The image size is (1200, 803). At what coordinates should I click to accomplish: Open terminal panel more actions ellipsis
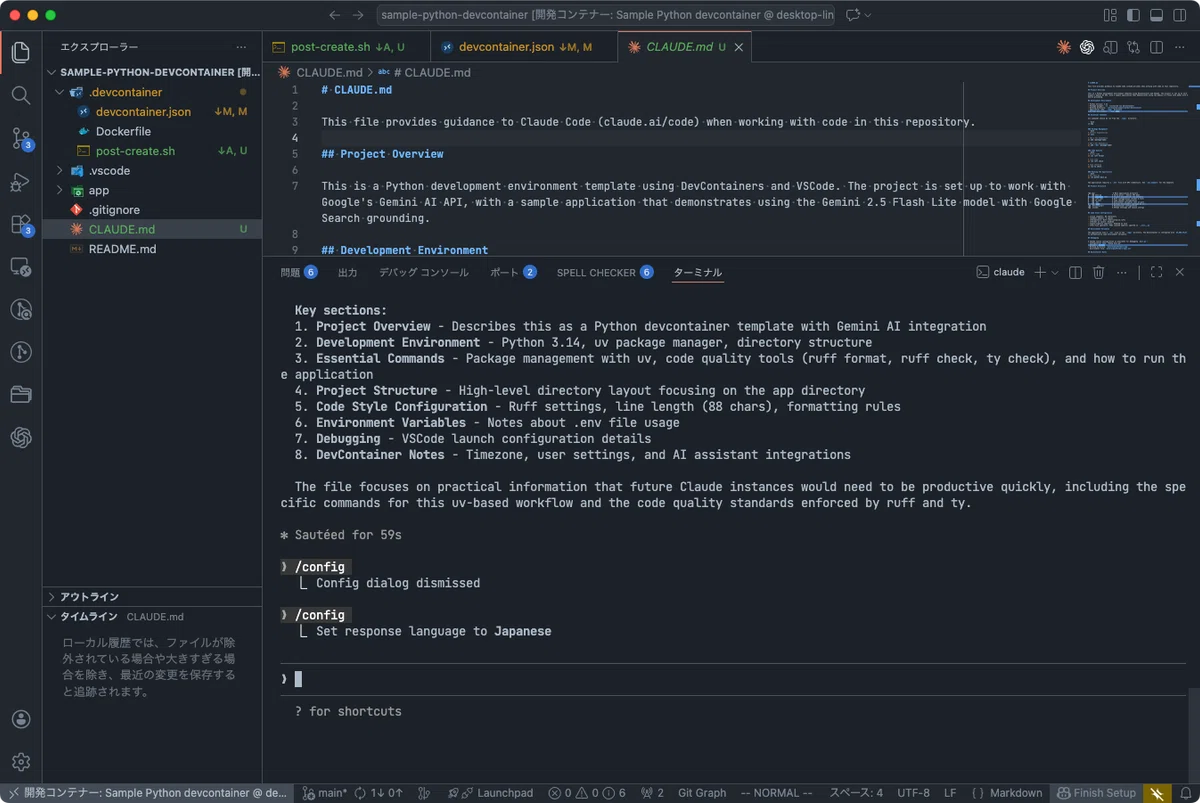click(x=1122, y=272)
